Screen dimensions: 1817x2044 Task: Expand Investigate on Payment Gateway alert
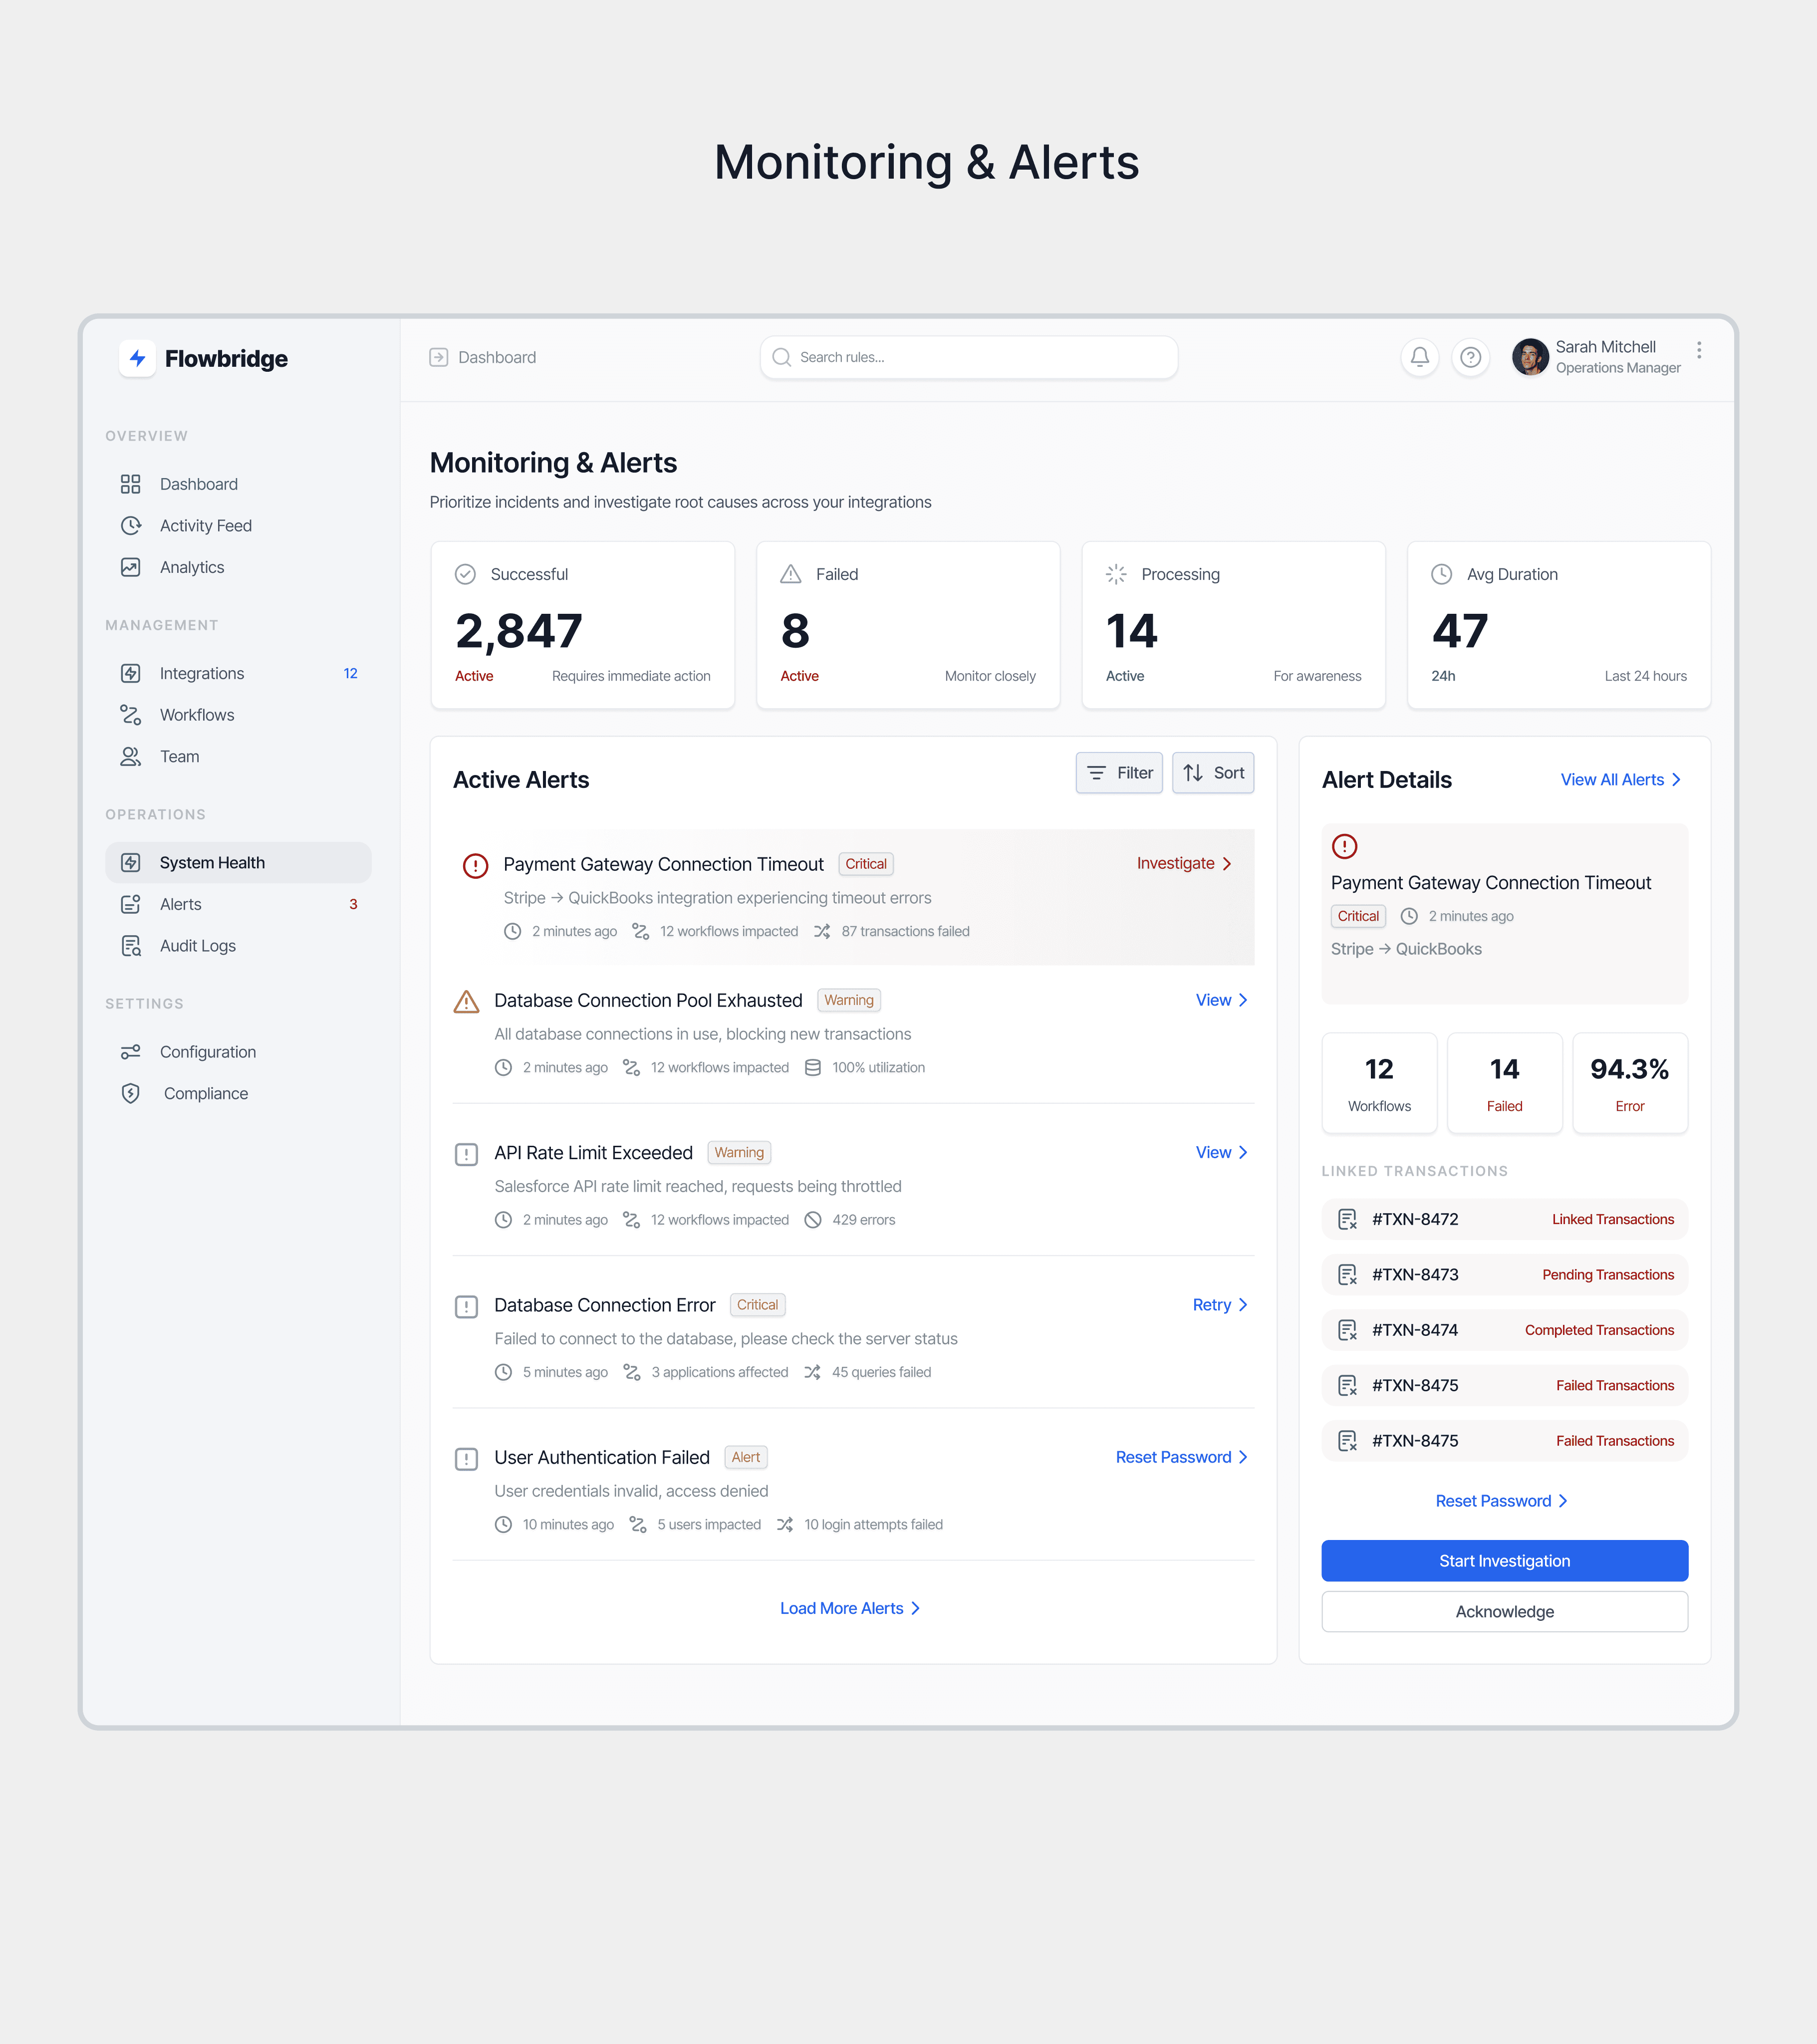(1184, 863)
